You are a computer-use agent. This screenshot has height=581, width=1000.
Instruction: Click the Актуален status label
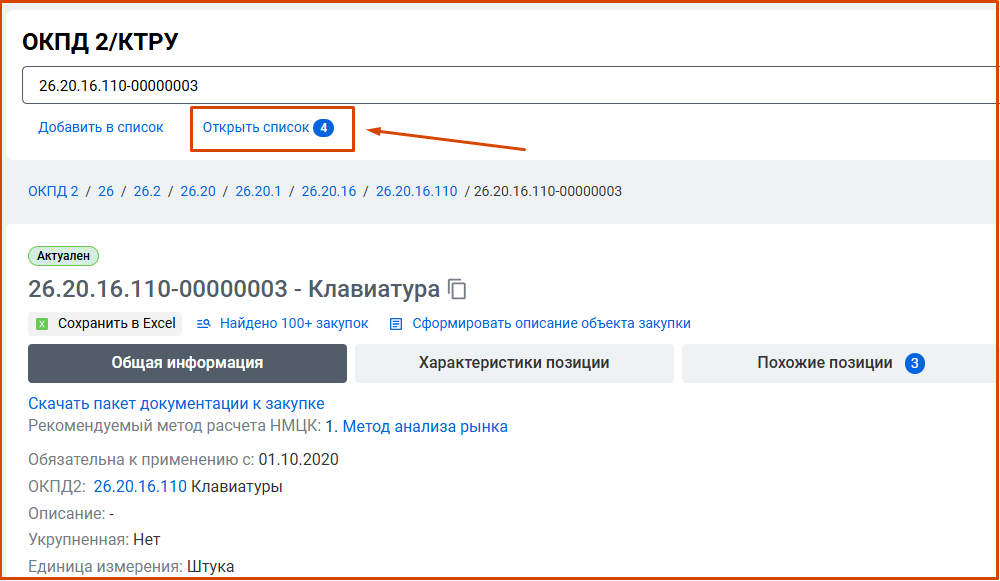click(x=63, y=256)
